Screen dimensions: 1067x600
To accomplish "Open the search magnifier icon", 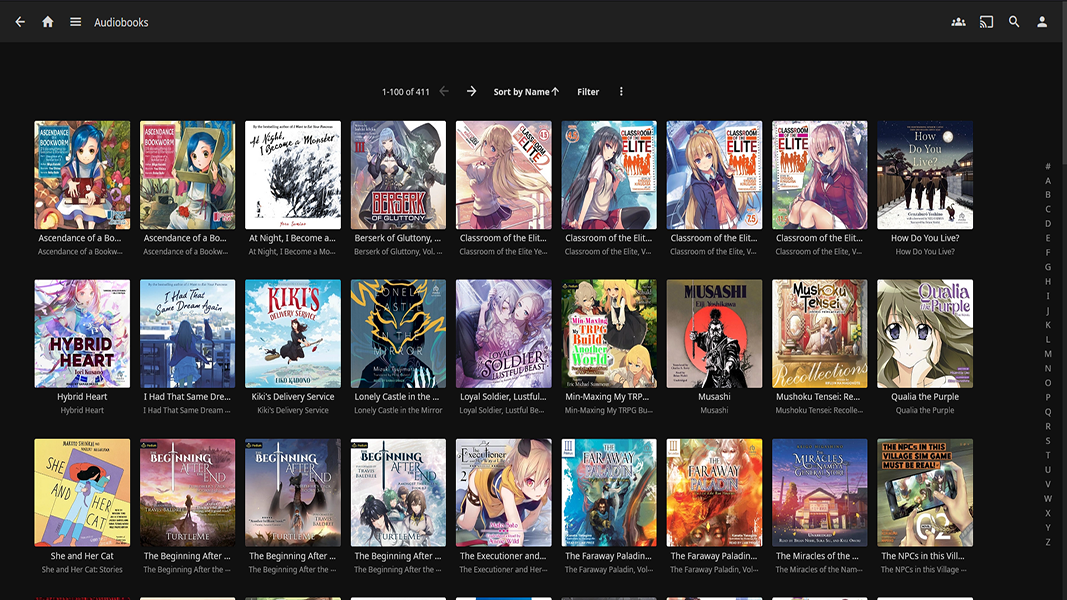I will tap(1014, 22).
